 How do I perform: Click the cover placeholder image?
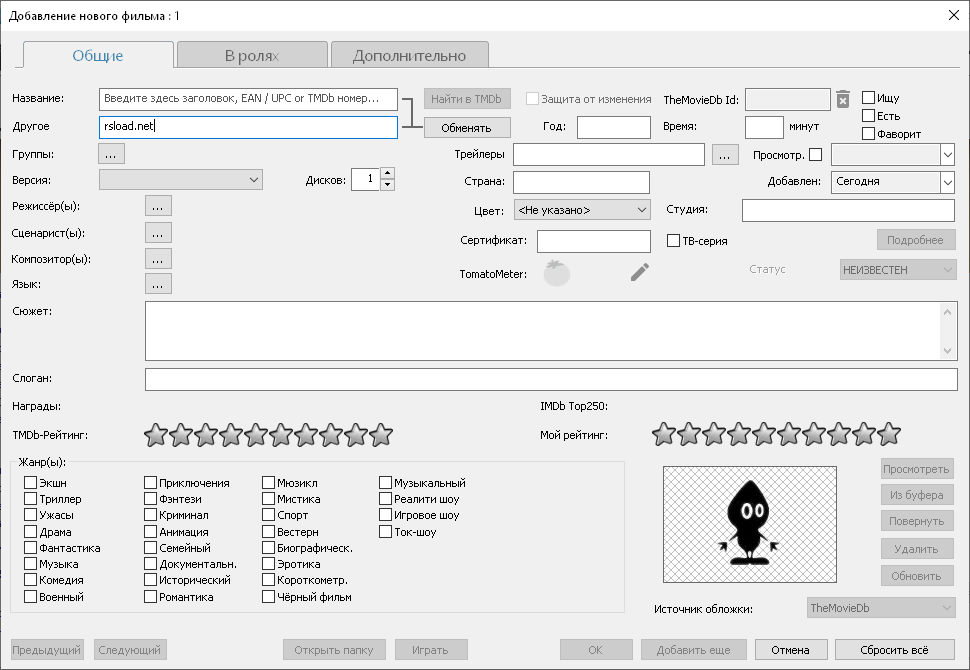tap(750, 525)
